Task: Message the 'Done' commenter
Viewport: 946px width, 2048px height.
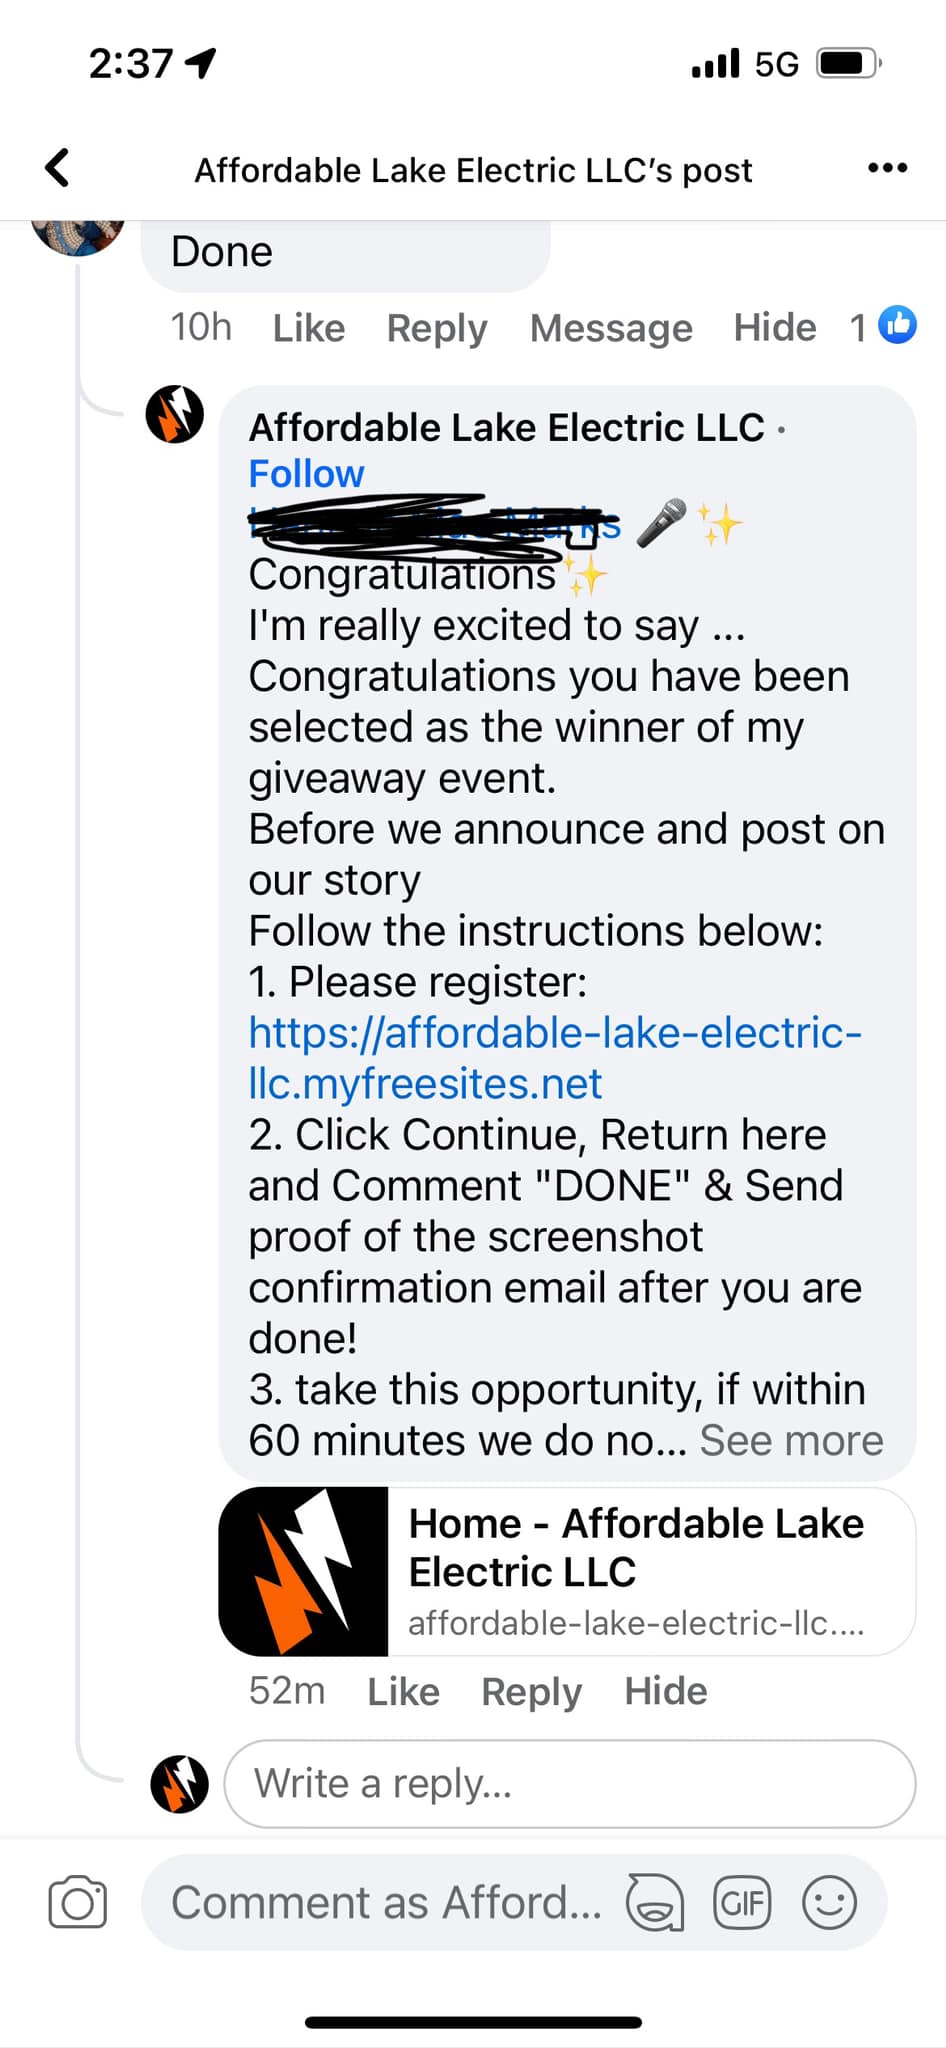Action: tap(611, 328)
